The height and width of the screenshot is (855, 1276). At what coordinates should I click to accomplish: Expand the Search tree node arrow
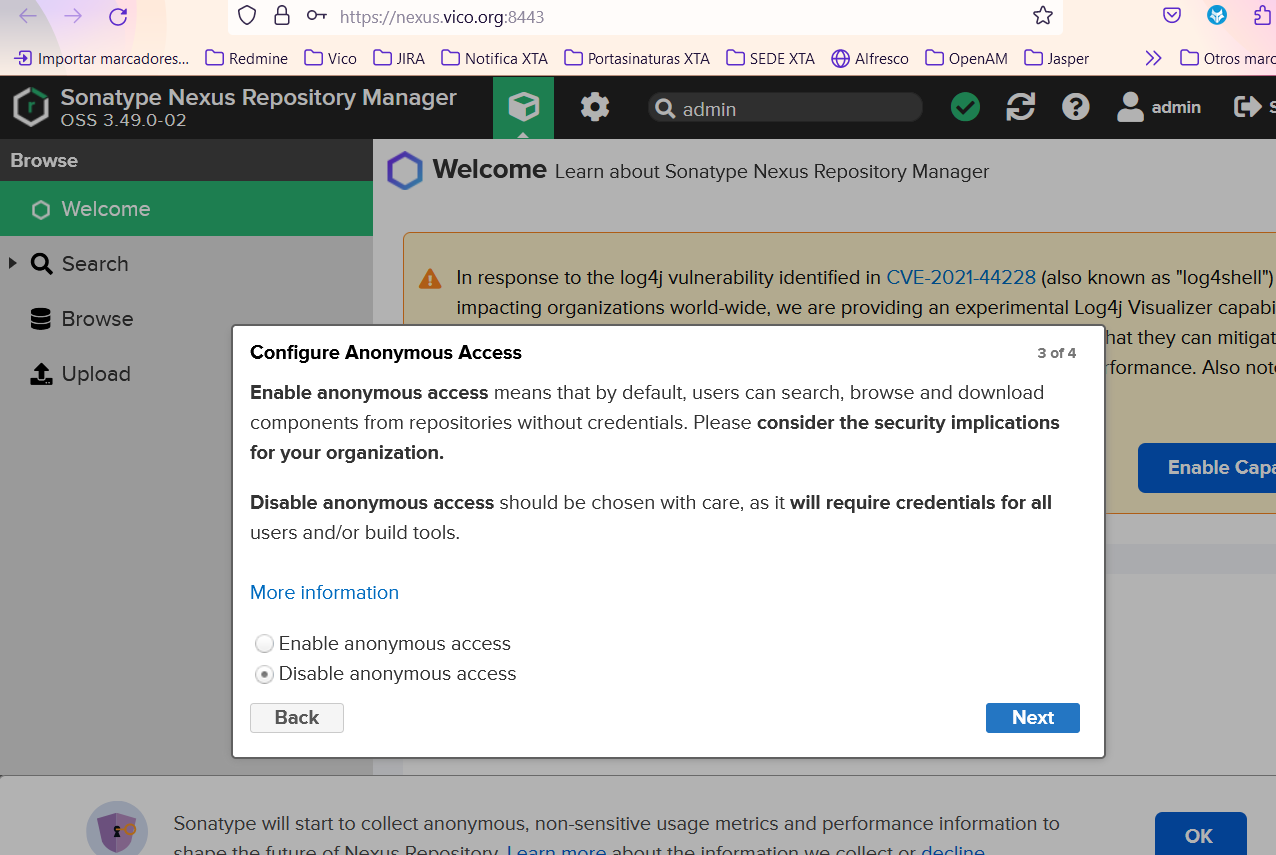13,263
